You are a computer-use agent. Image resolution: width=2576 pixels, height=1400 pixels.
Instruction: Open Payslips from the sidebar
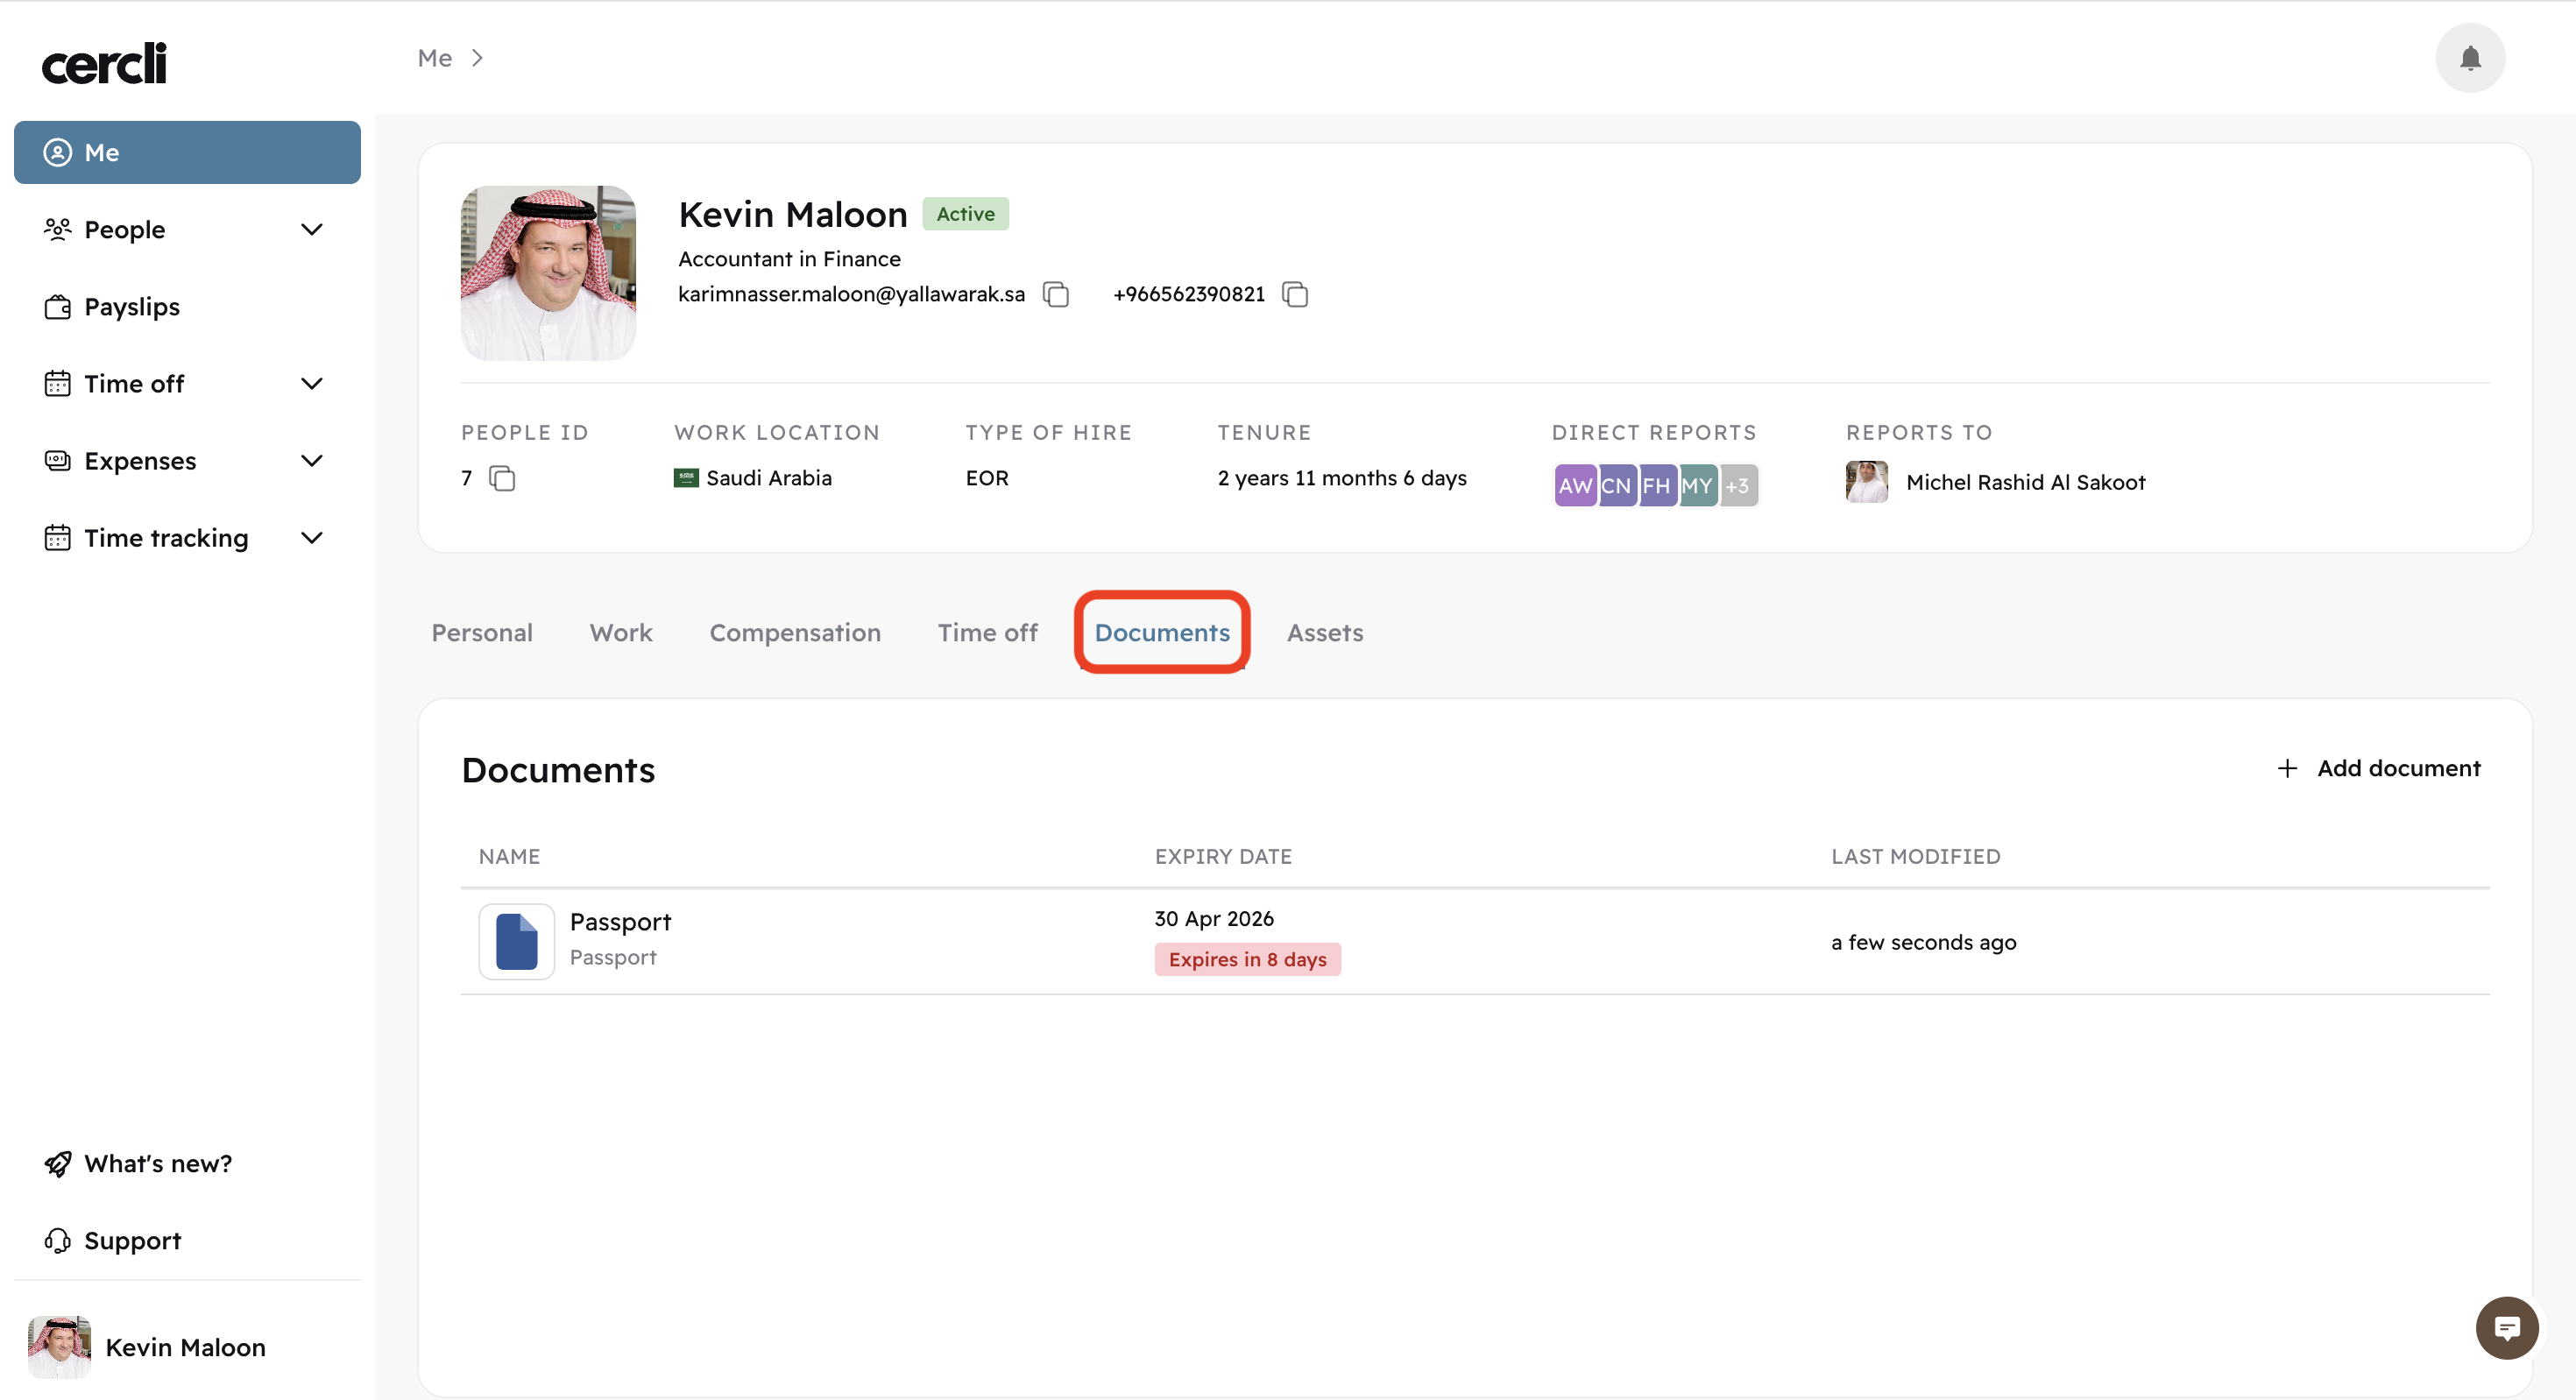132,307
